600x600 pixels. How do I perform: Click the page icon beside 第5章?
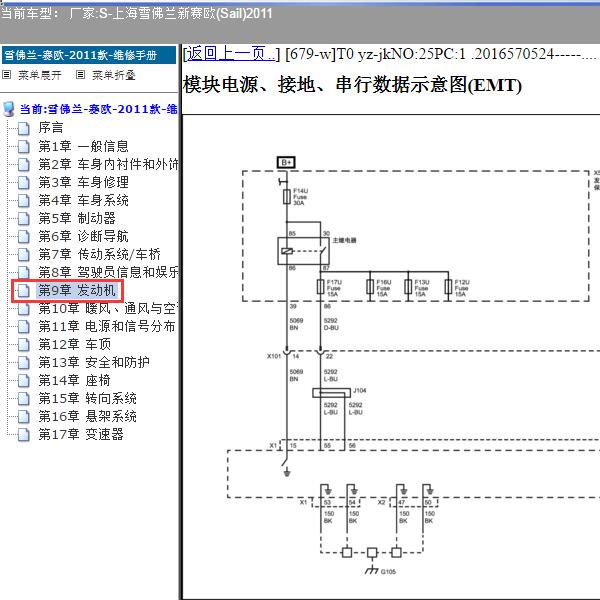pos(23,218)
